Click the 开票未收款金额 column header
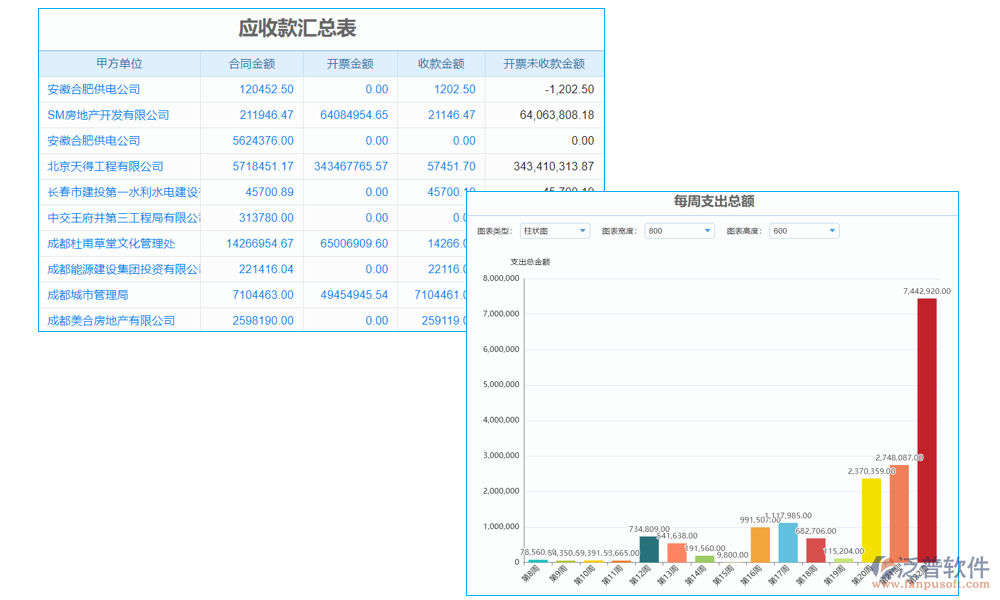This screenshot has width=1000, height=600. point(544,63)
